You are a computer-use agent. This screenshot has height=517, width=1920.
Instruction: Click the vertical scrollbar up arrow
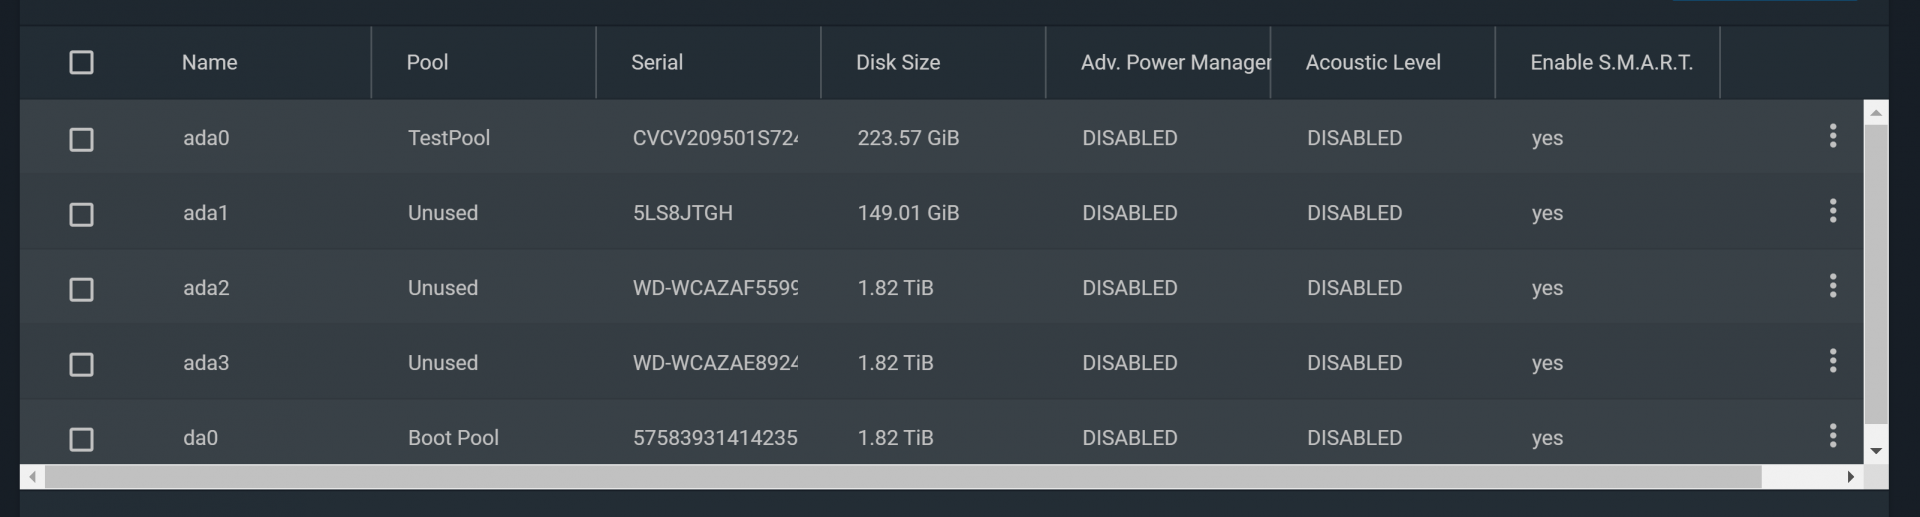point(1876,113)
